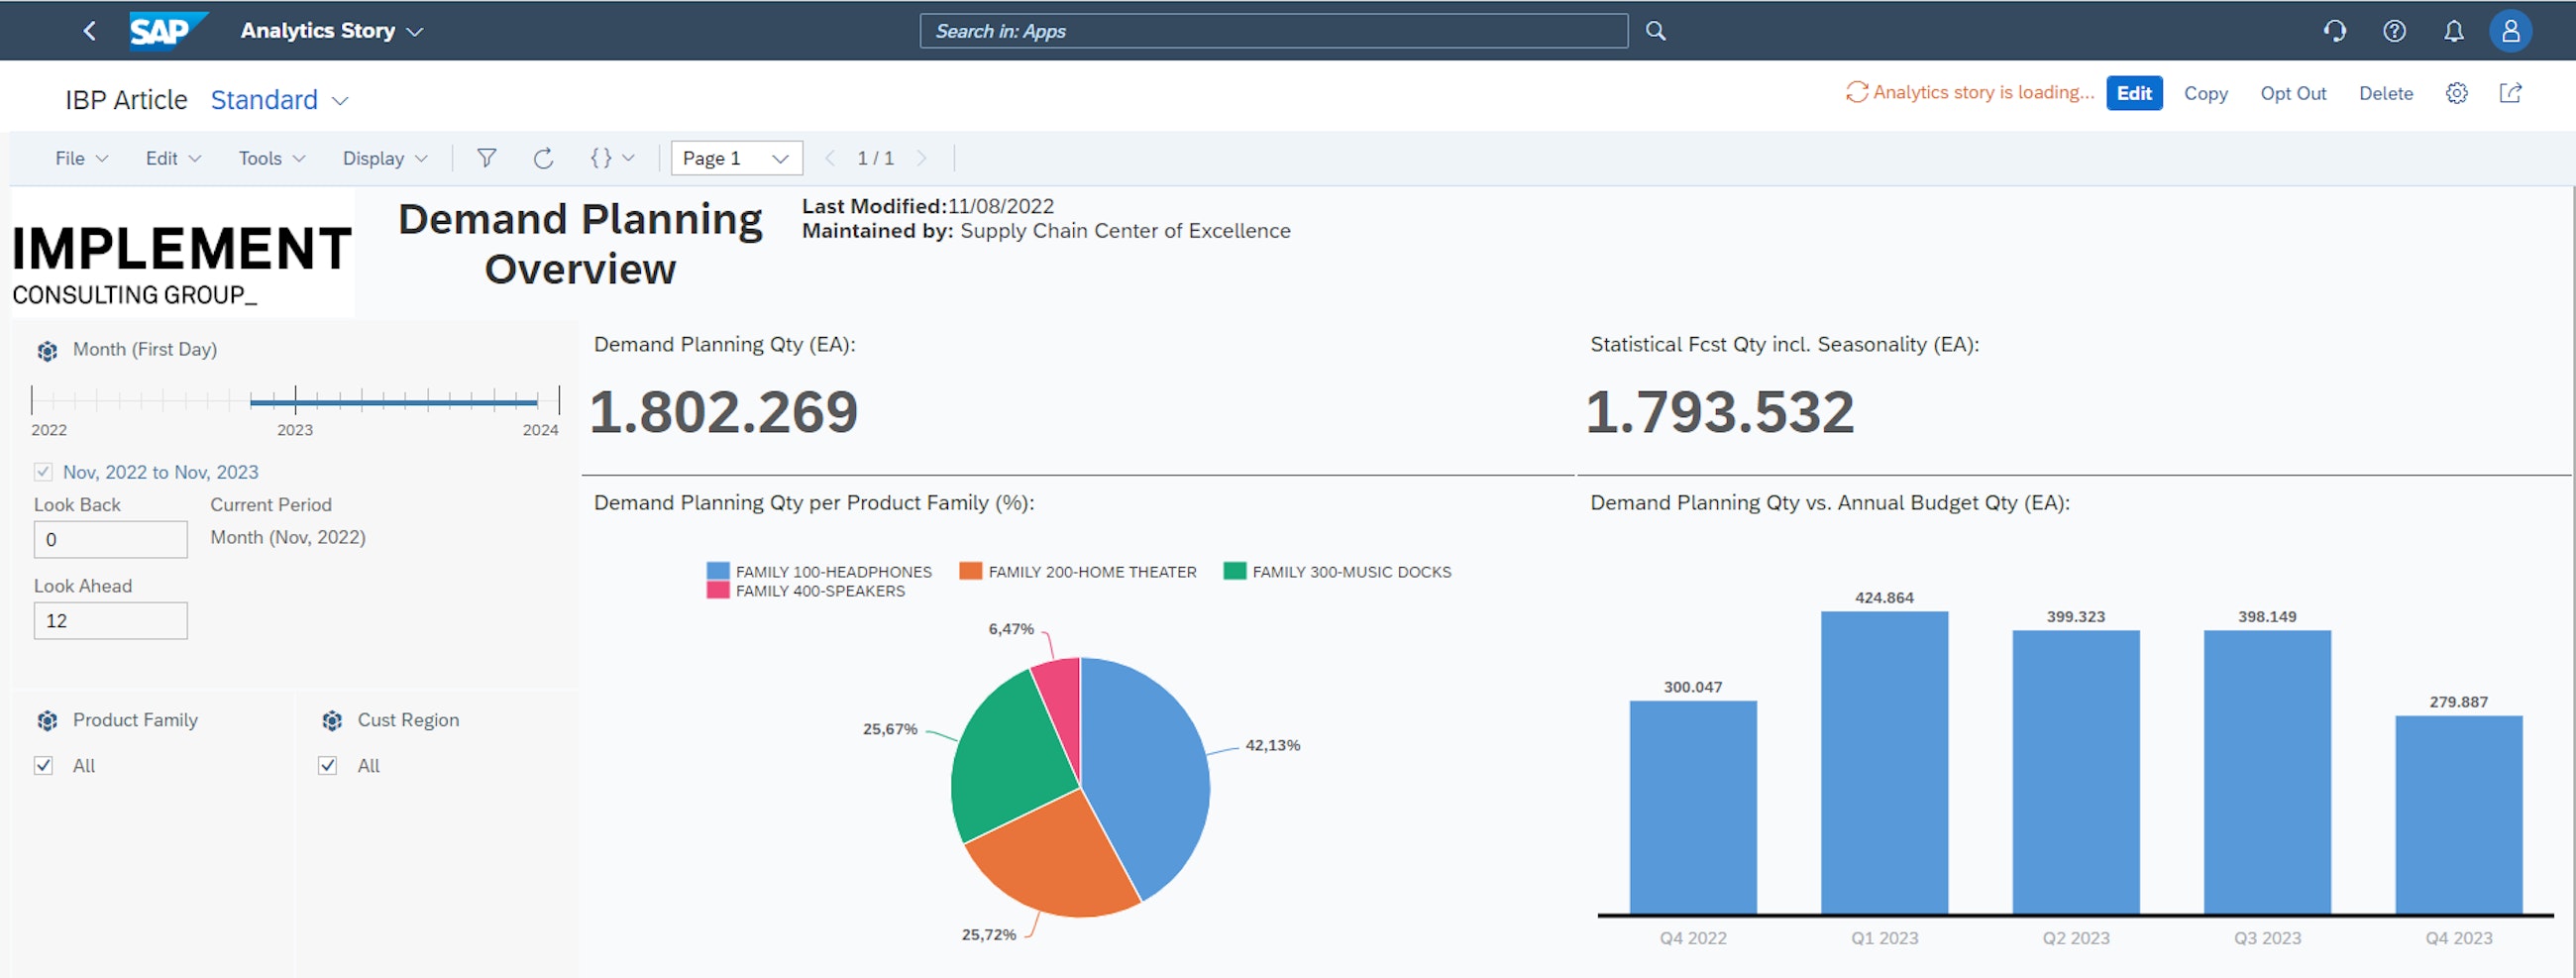The width and height of the screenshot is (2576, 978).
Task: Click the Copy link
Action: pyautogui.click(x=2206, y=93)
